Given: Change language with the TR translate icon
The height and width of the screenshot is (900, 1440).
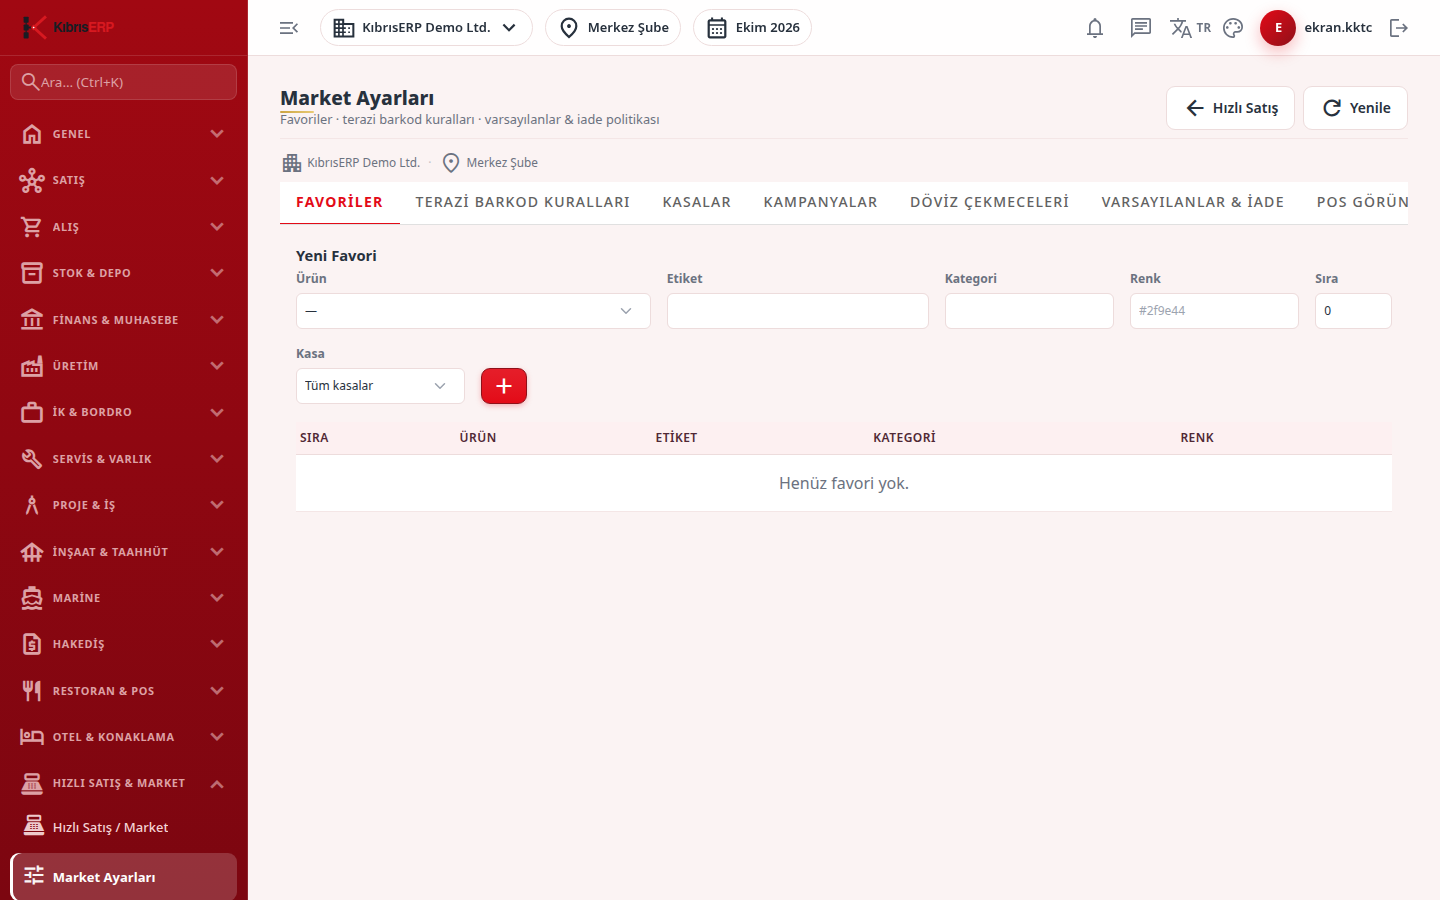Looking at the screenshot, I should (x=1190, y=28).
